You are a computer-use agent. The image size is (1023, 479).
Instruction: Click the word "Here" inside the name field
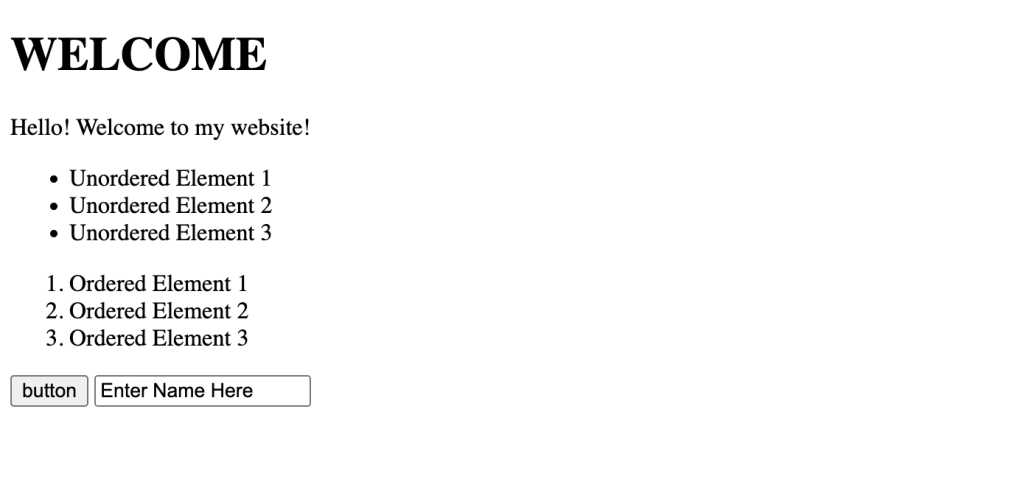(x=233, y=391)
